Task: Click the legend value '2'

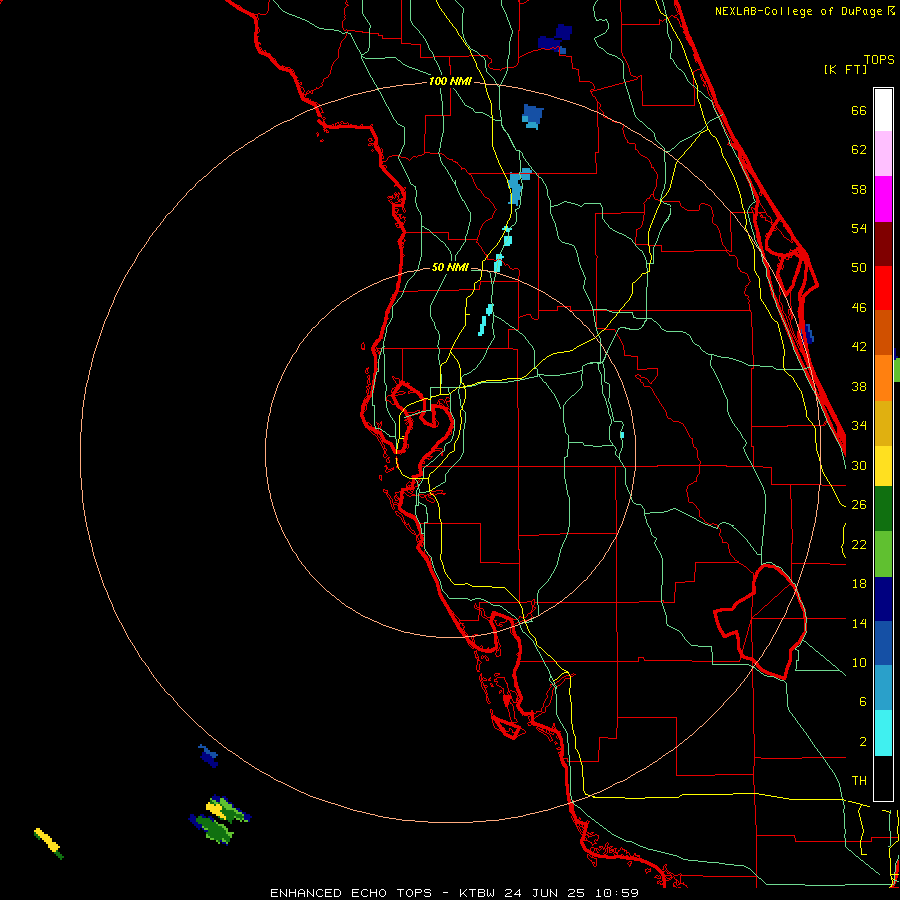Action: [862, 742]
